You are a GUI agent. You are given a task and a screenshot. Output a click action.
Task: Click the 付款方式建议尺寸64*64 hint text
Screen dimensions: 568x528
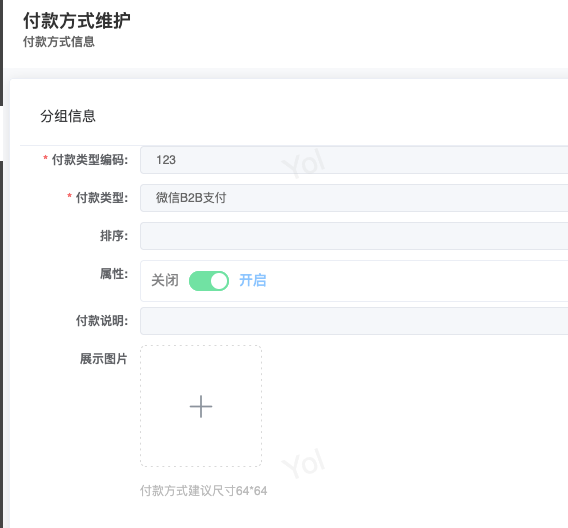point(204,491)
